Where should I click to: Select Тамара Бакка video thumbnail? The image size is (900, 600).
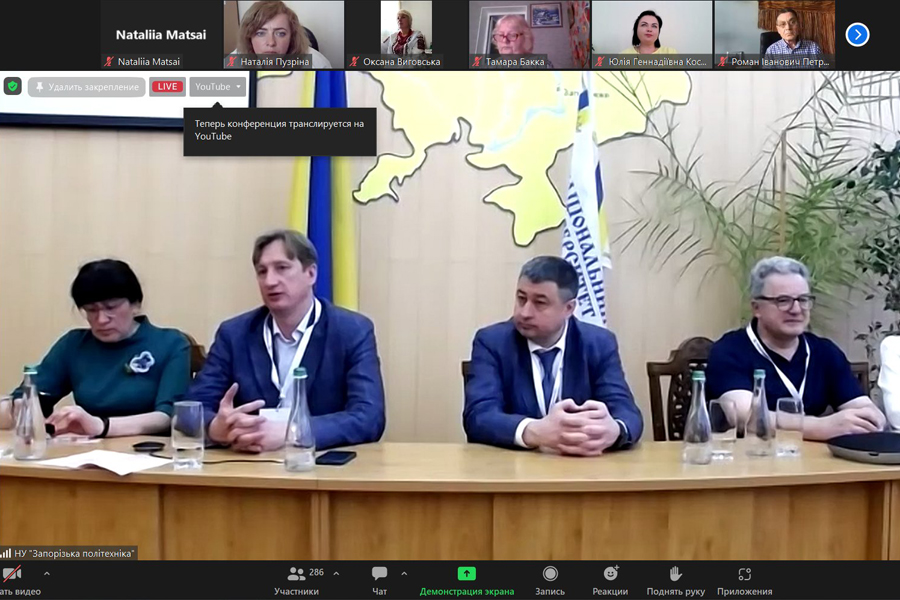(530, 34)
